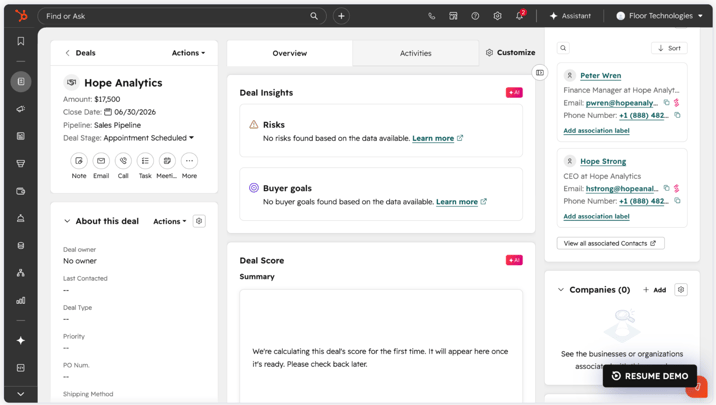Add a company with Add button
The height and width of the screenshot is (405, 716).
click(x=654, y=290)
